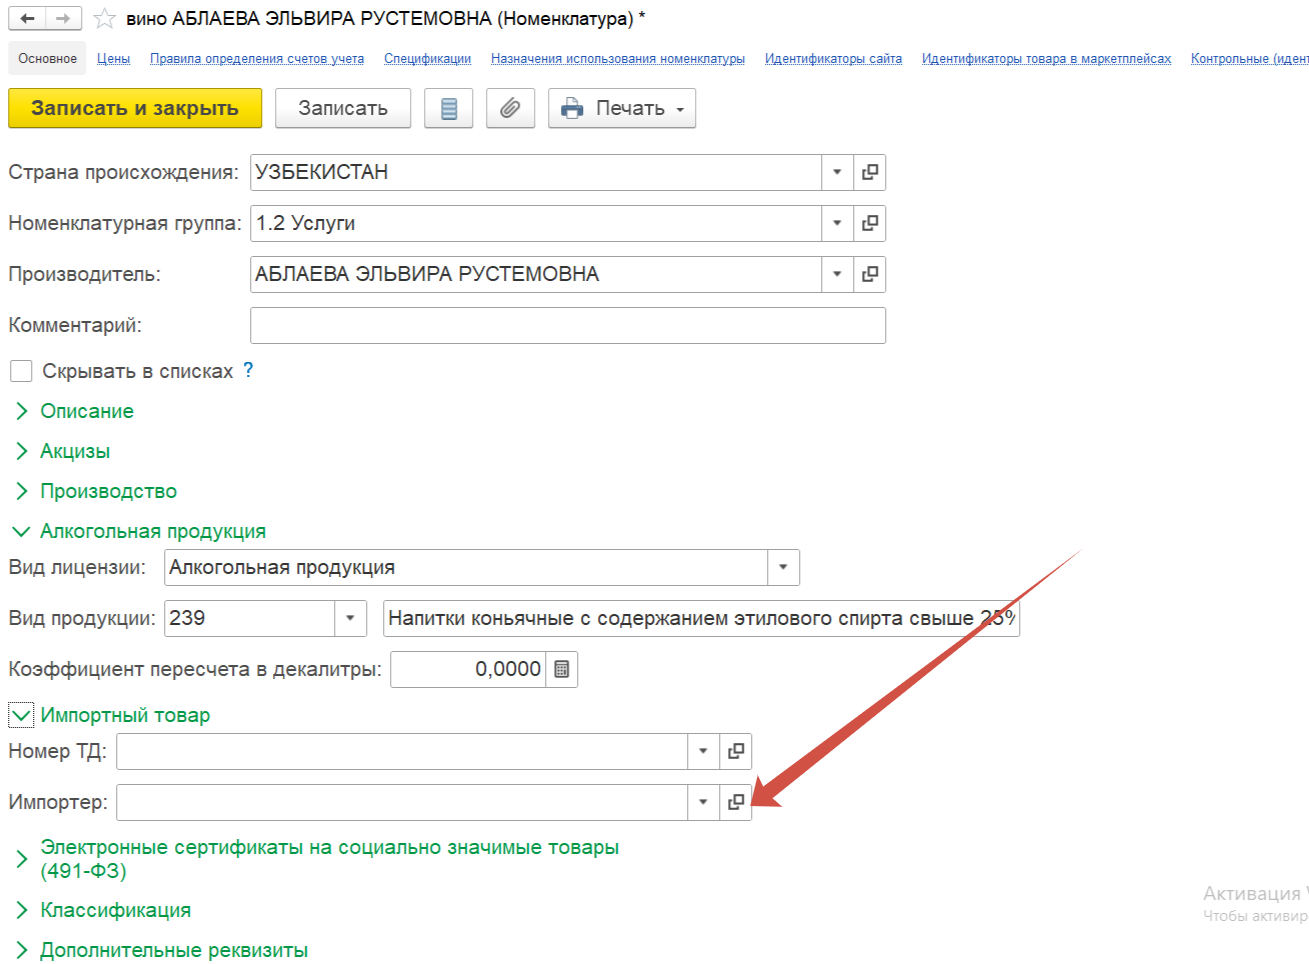Open the Номенклатурная группа dropdown
Screen dimensions: 1309x964
pos(837,223)
